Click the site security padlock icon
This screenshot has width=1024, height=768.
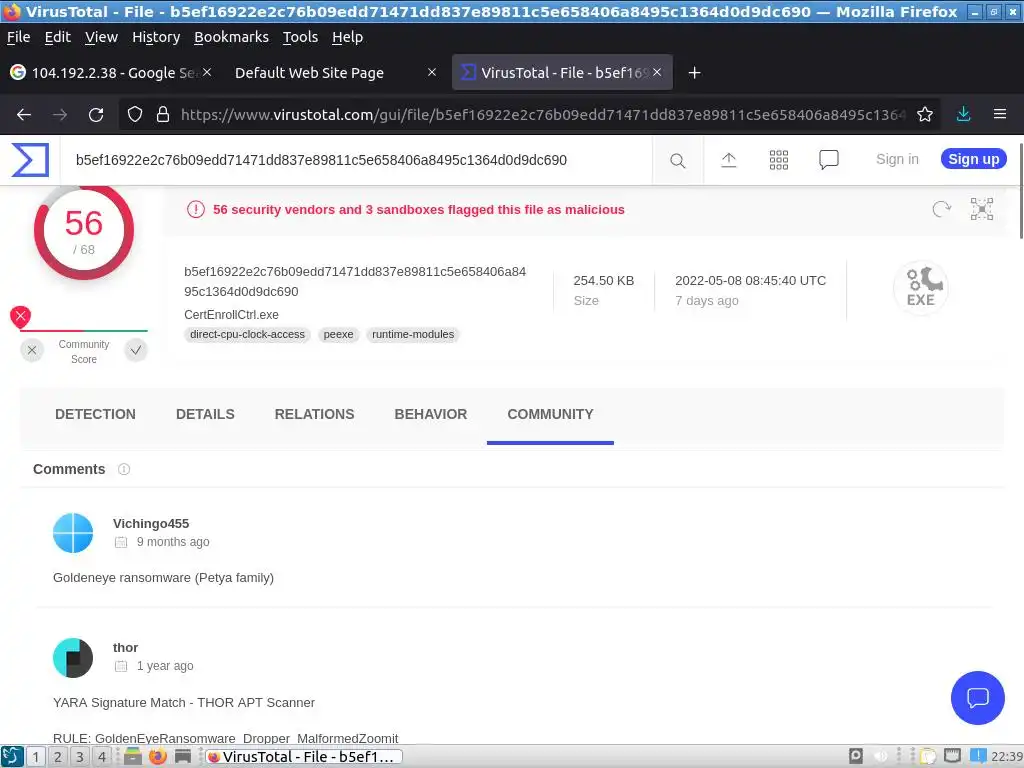(x=163, y=115)
